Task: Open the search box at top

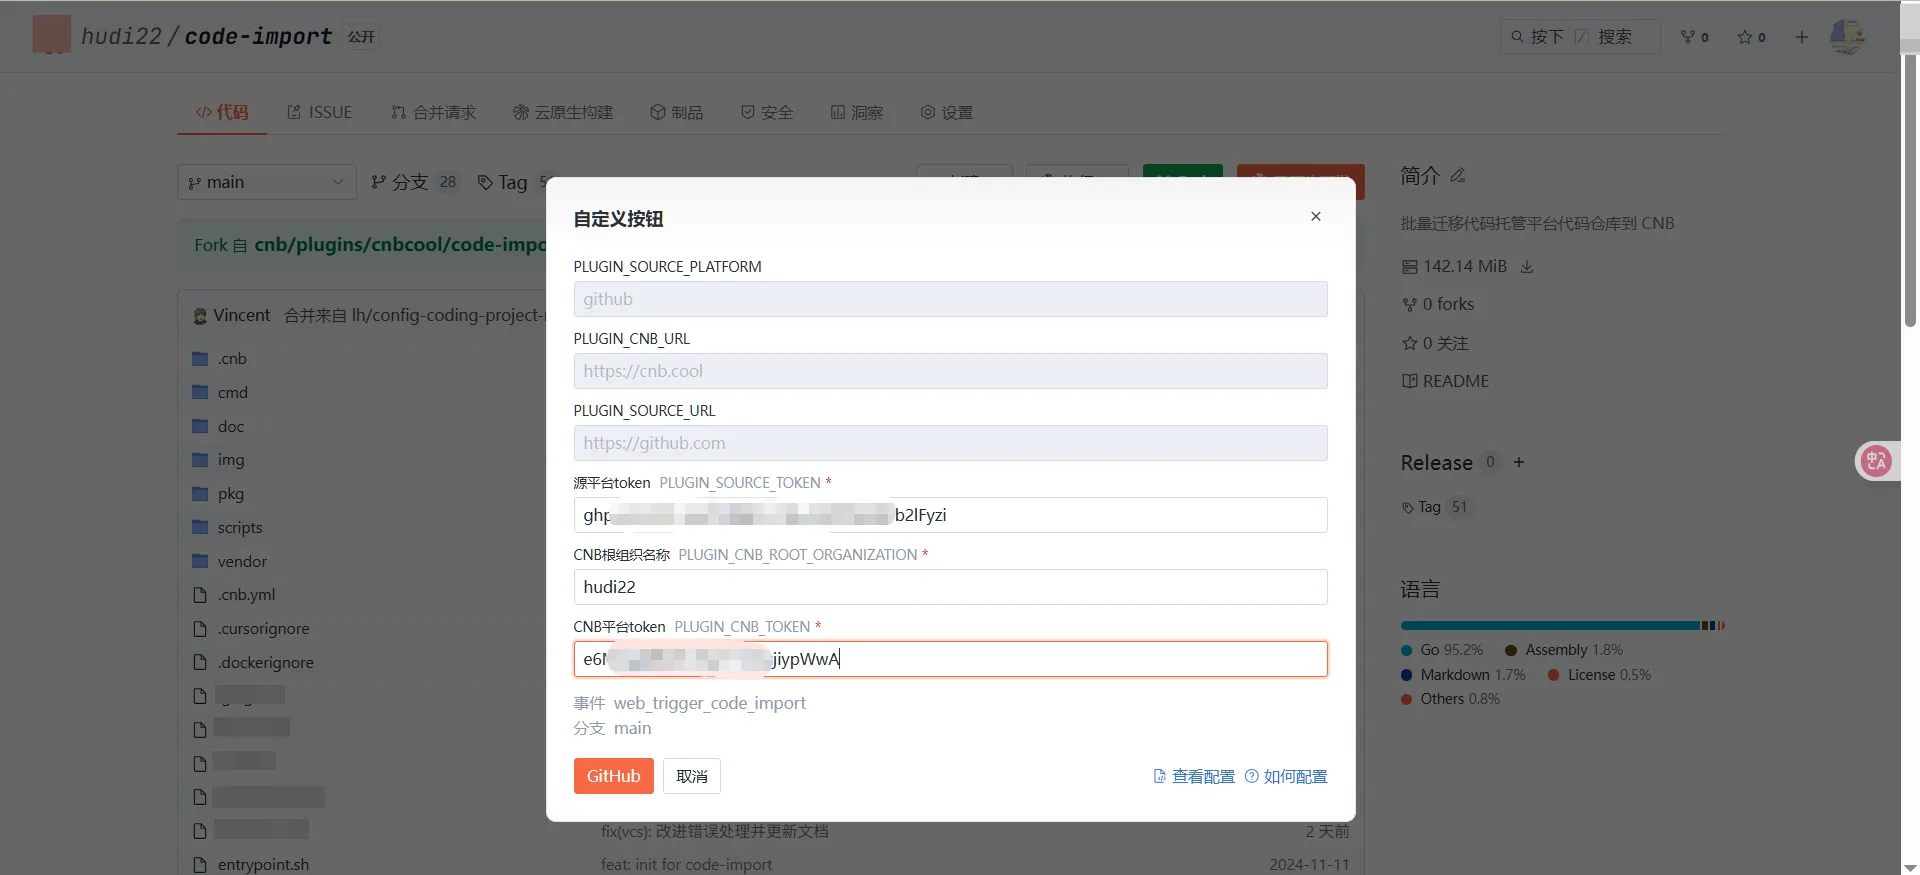Action: click(x=1580, y=37)
